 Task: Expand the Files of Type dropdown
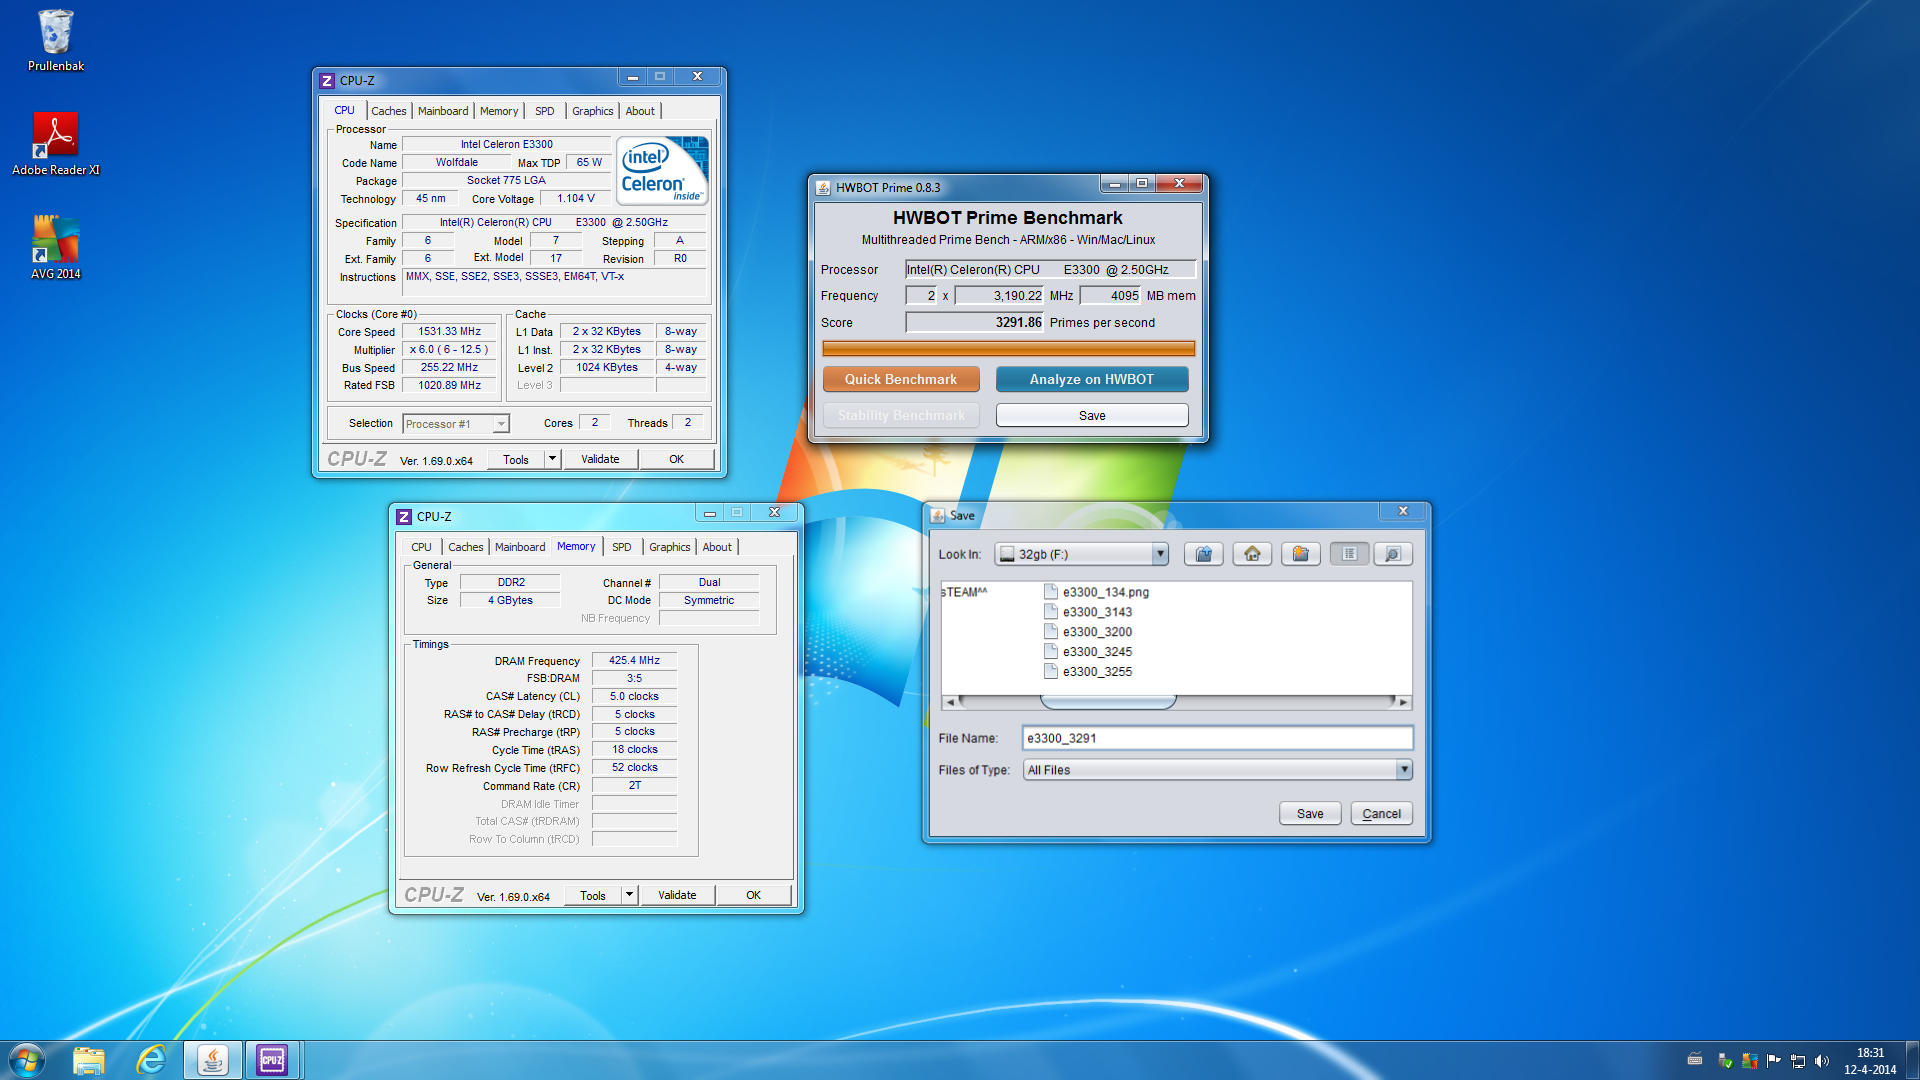coord(1404,769)
